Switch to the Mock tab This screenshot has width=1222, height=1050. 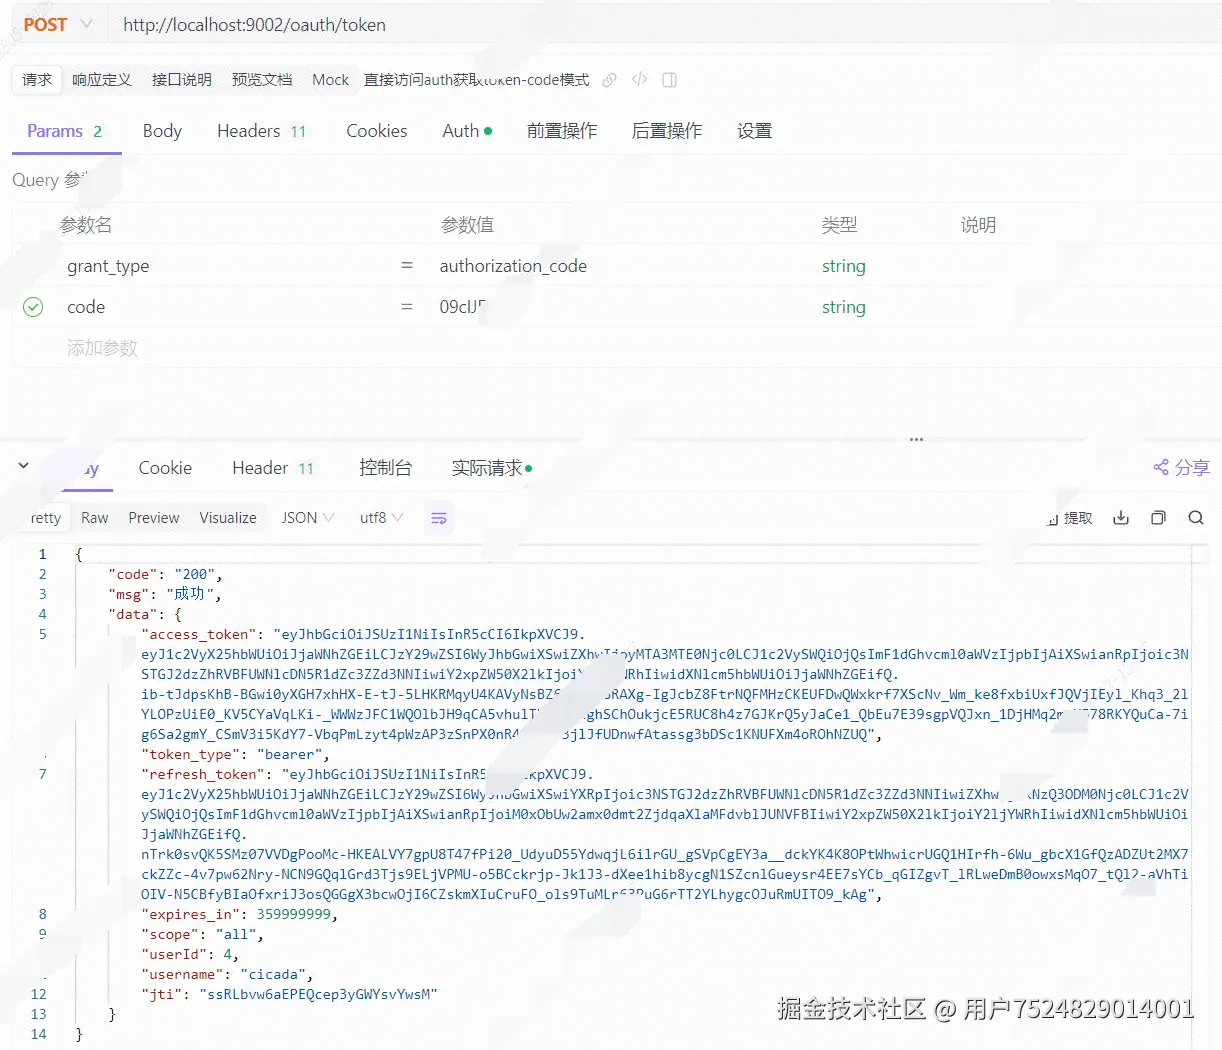[x=330, y=80]
